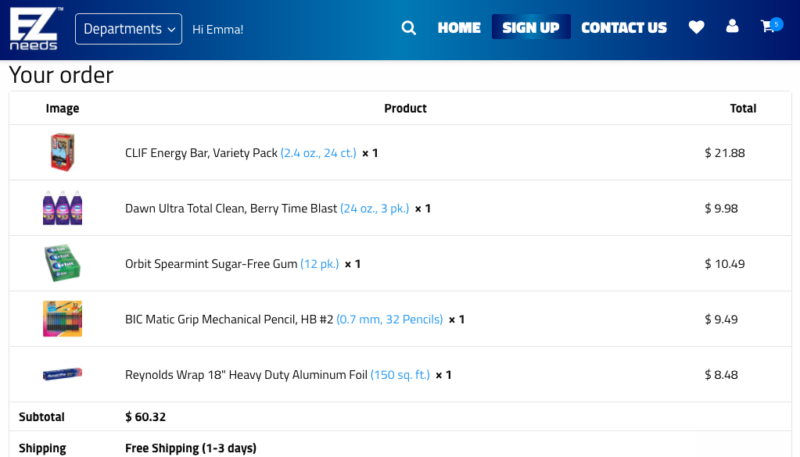800x457 pixels.
Task: Open the search magnifier icon
Action: (409, 28)
